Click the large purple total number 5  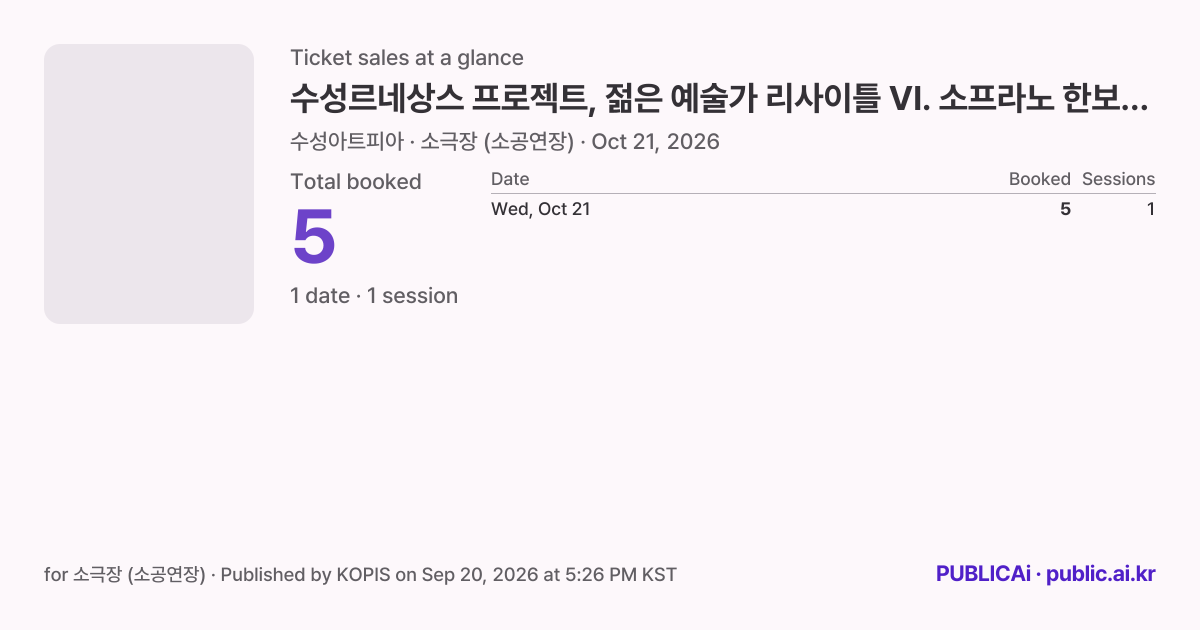pyautogui.click(x=314, y=237)
